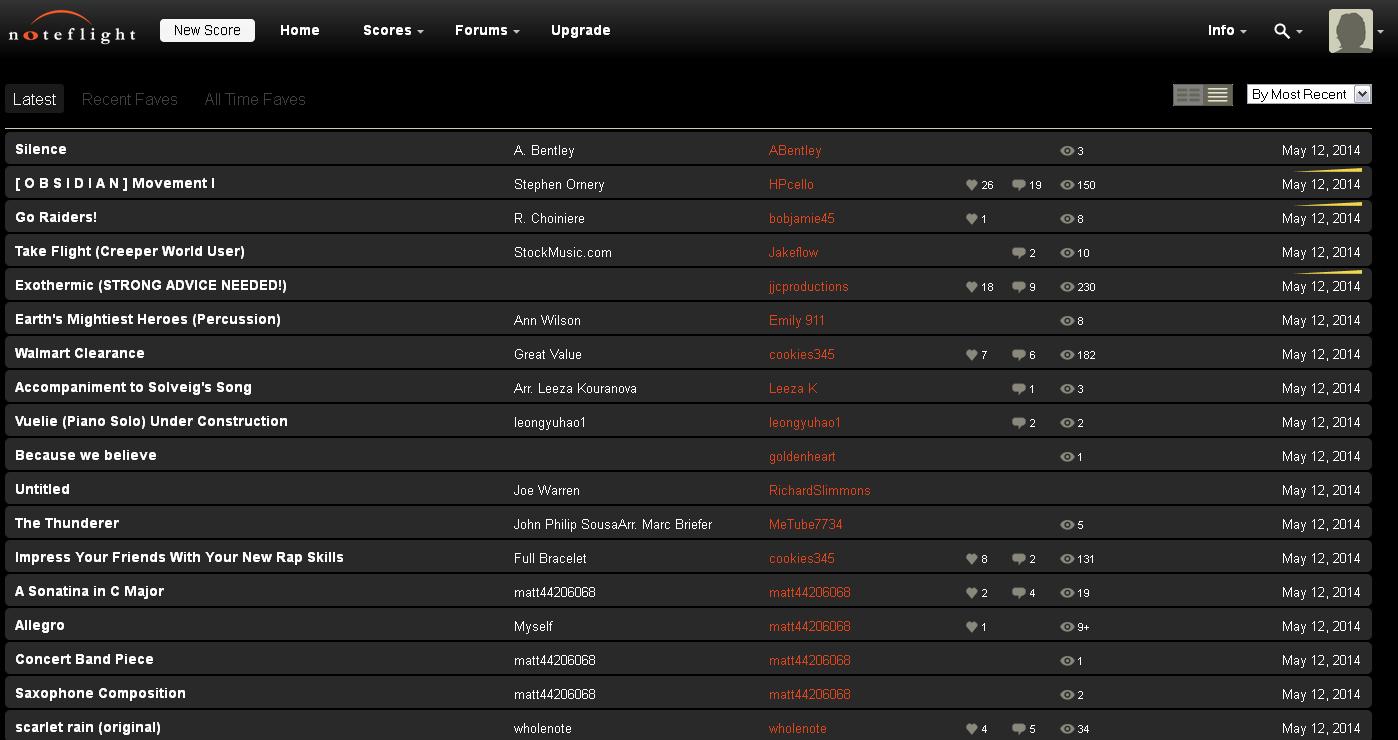Viewport: 1398px width, 740px height.
Task: Open the Because we believe score
Action: (86, 456)
